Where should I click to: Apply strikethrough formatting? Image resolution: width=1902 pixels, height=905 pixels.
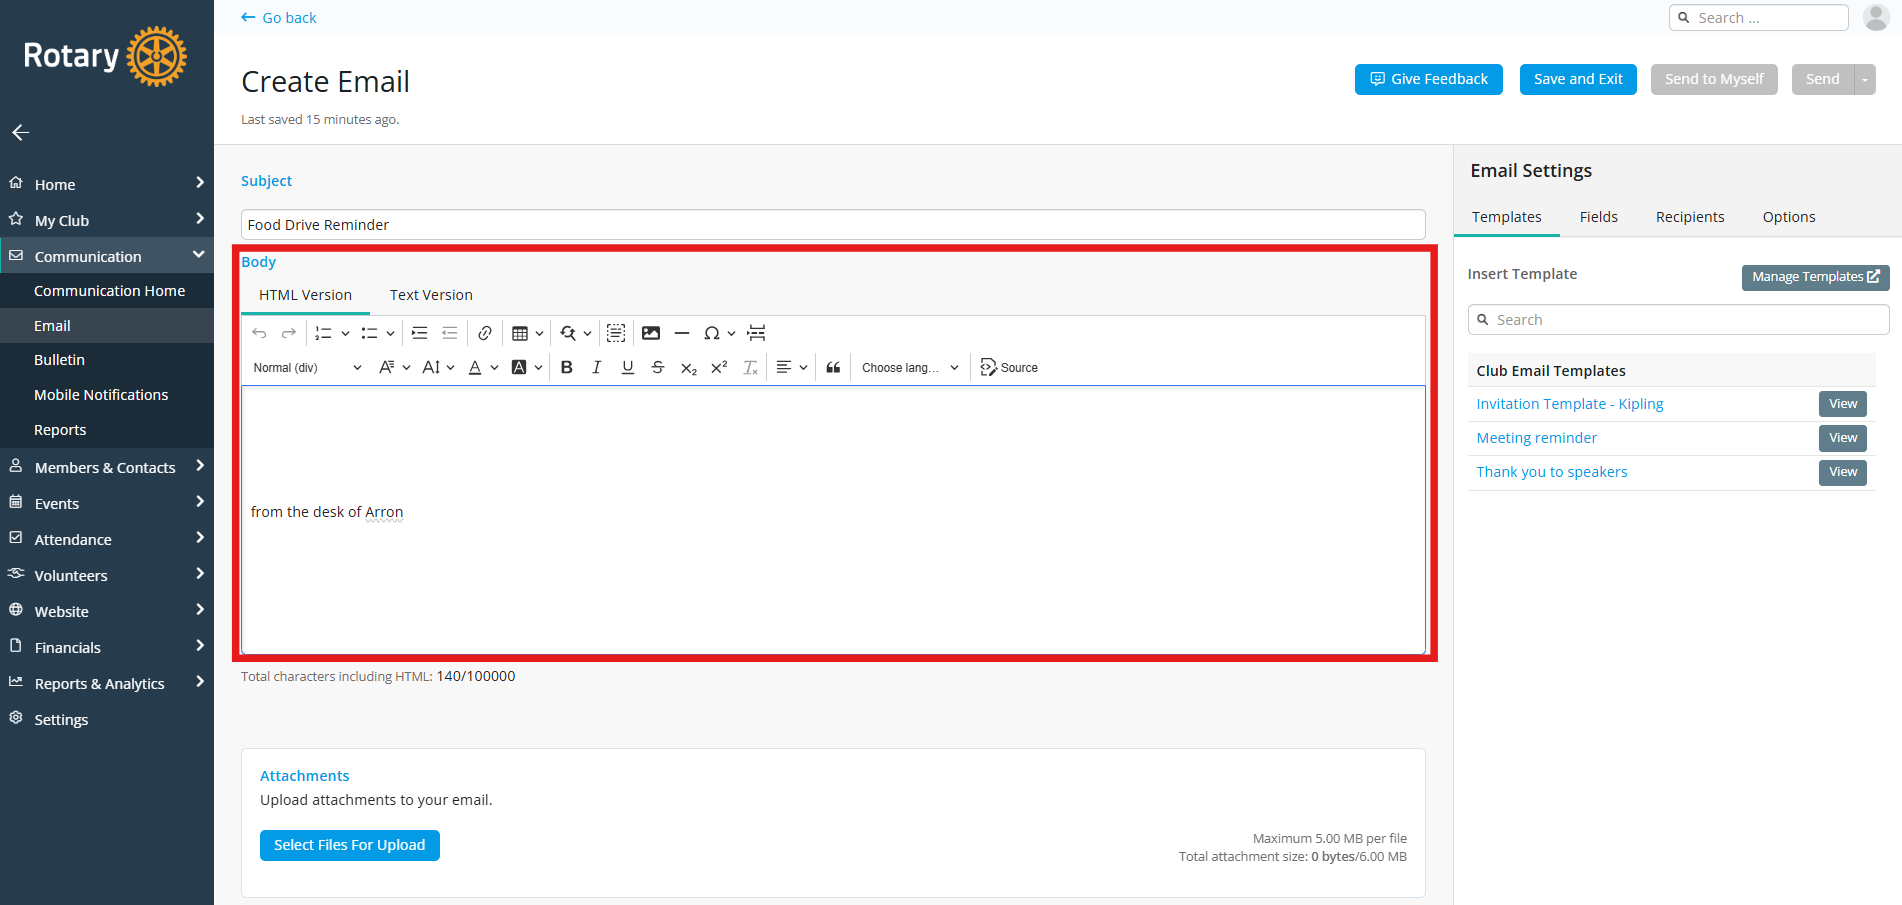click(658, 367)
